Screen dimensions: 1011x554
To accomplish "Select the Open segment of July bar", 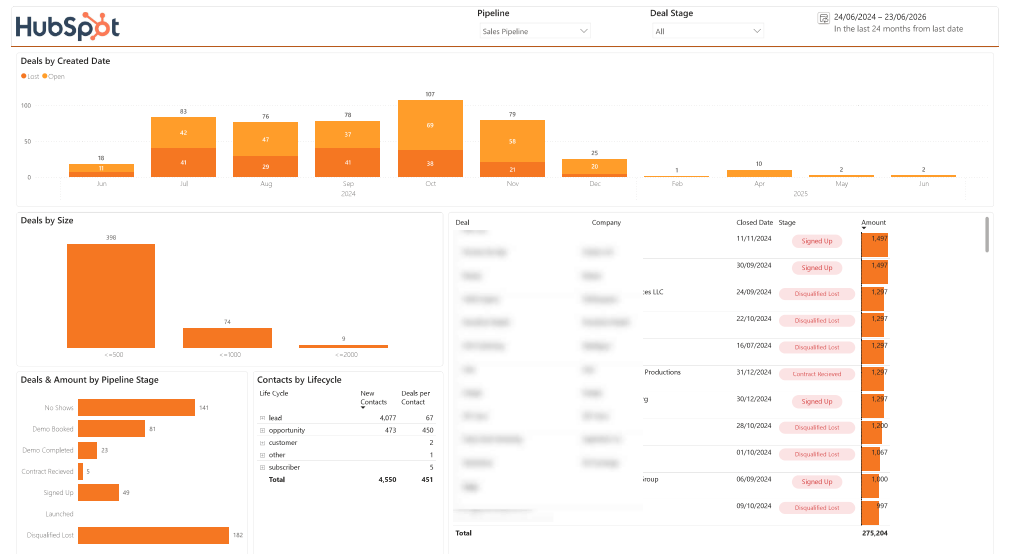I will tap(183, 133).
